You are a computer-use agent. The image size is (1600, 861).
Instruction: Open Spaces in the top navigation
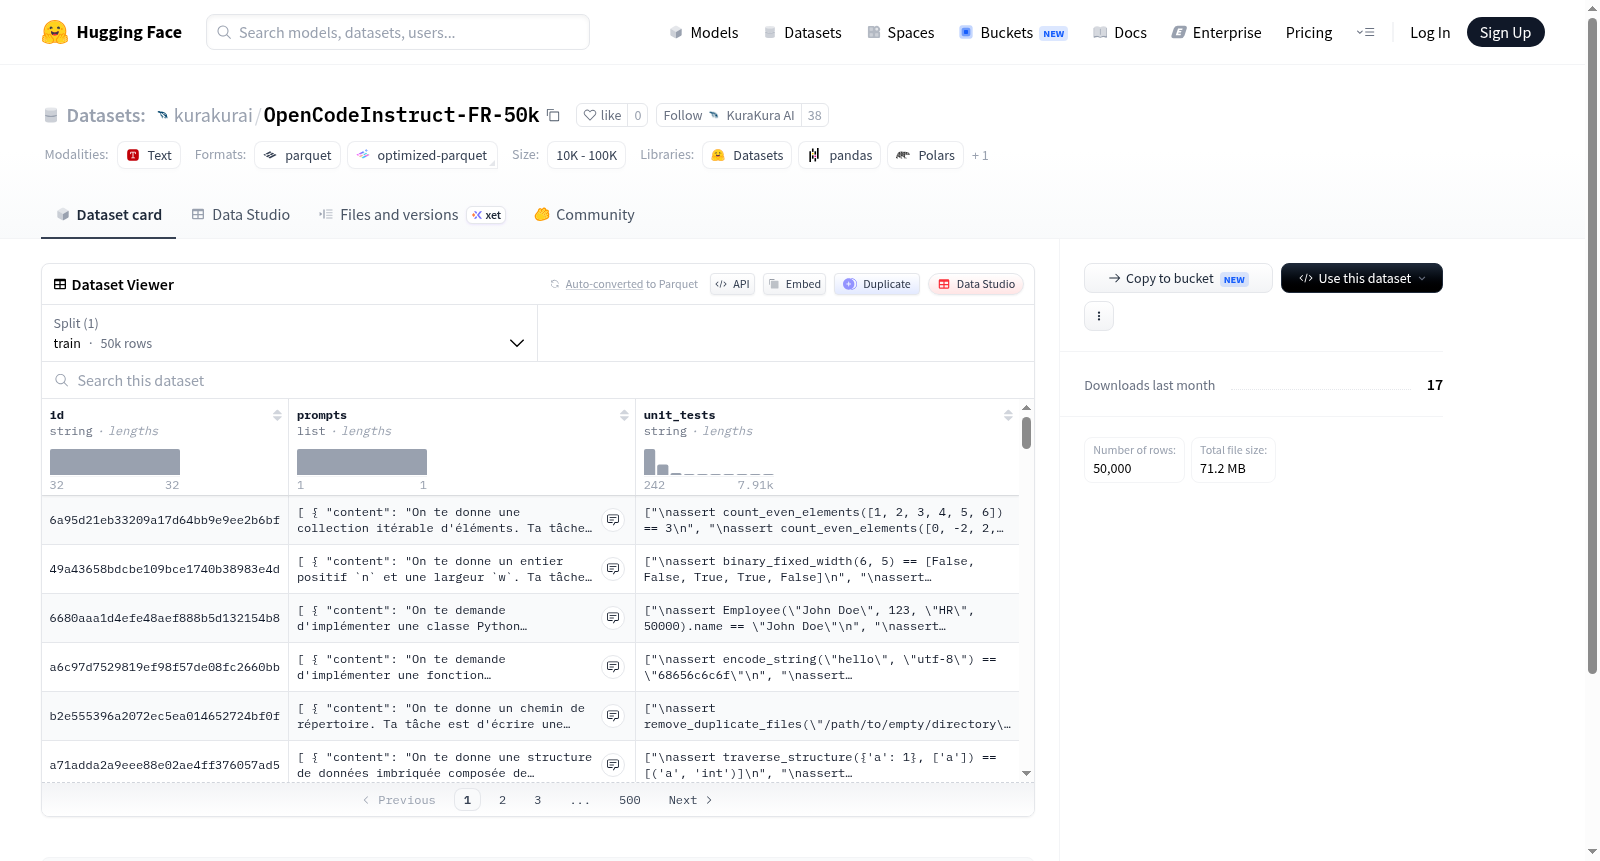(x=901, y=32)
